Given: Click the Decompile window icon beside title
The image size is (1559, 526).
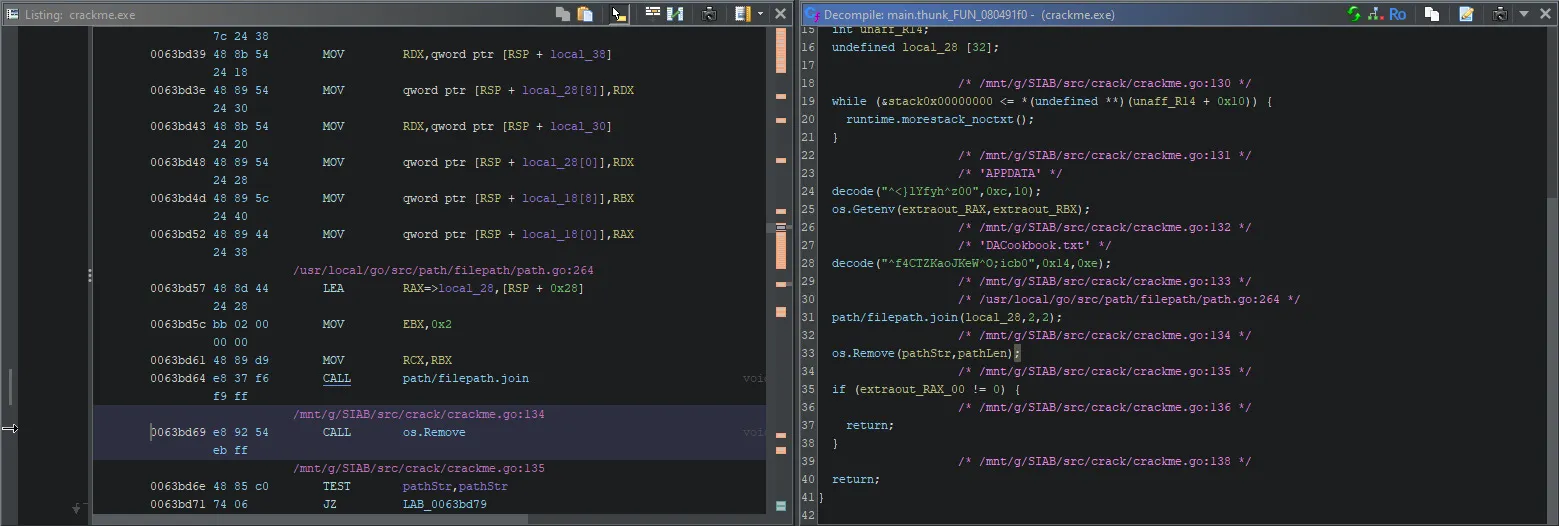Looking at the screenshot, I should click(811, 15).
